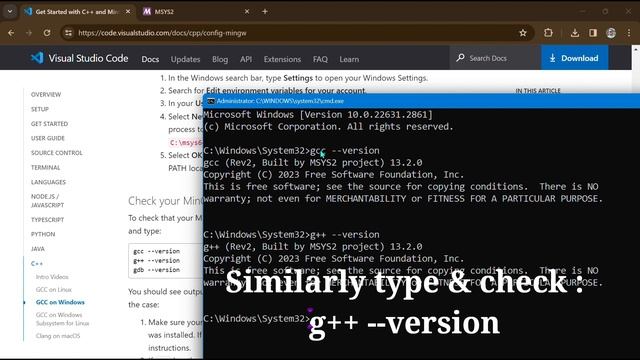The height and width of the screenshot is (360, 640).
Task: Open Intro Videos under C++
Action: (x=52, y=277)
